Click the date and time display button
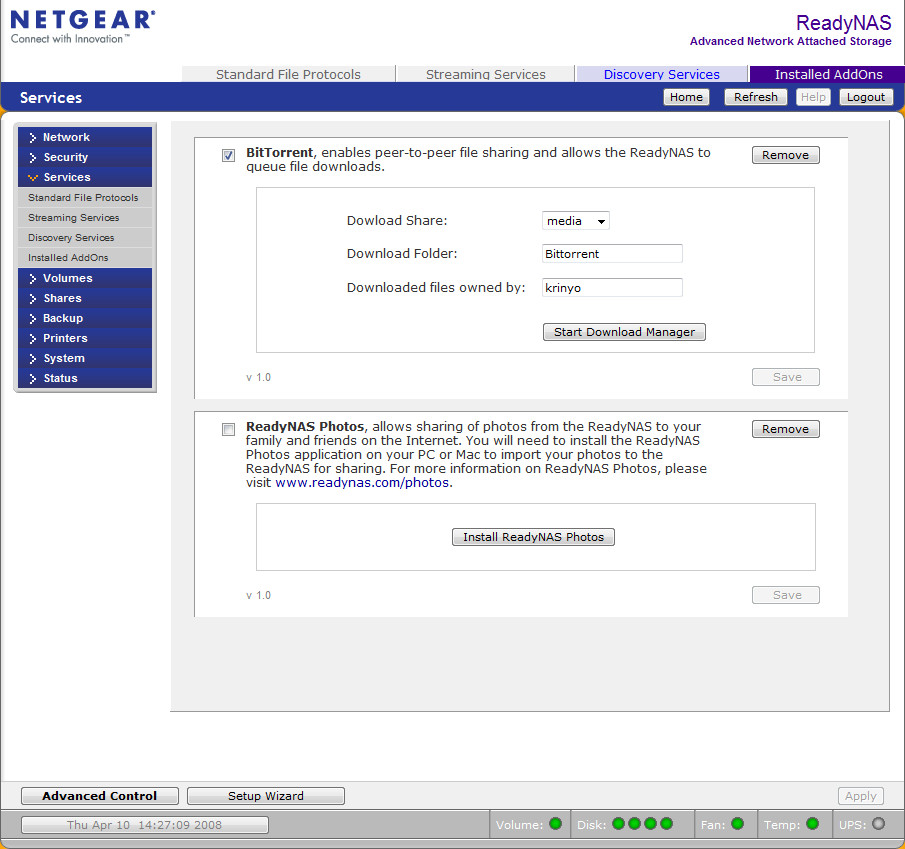The width and height of the screenshot is (905, 849). click(144, 825)
